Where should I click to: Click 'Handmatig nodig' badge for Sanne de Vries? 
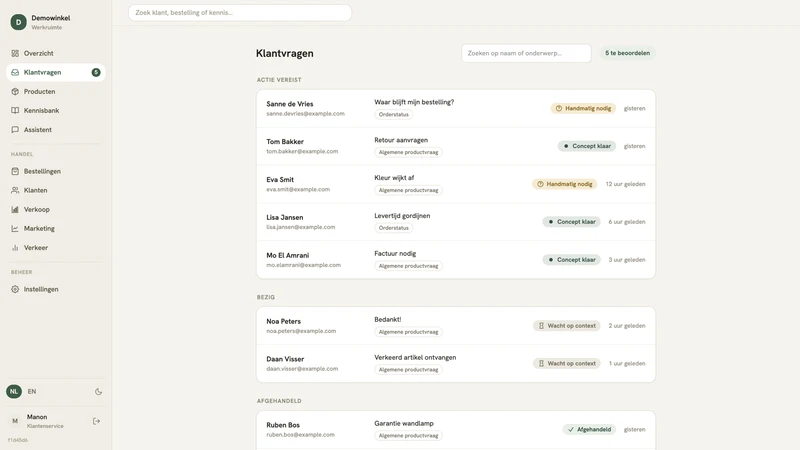(x=583, y=108)
